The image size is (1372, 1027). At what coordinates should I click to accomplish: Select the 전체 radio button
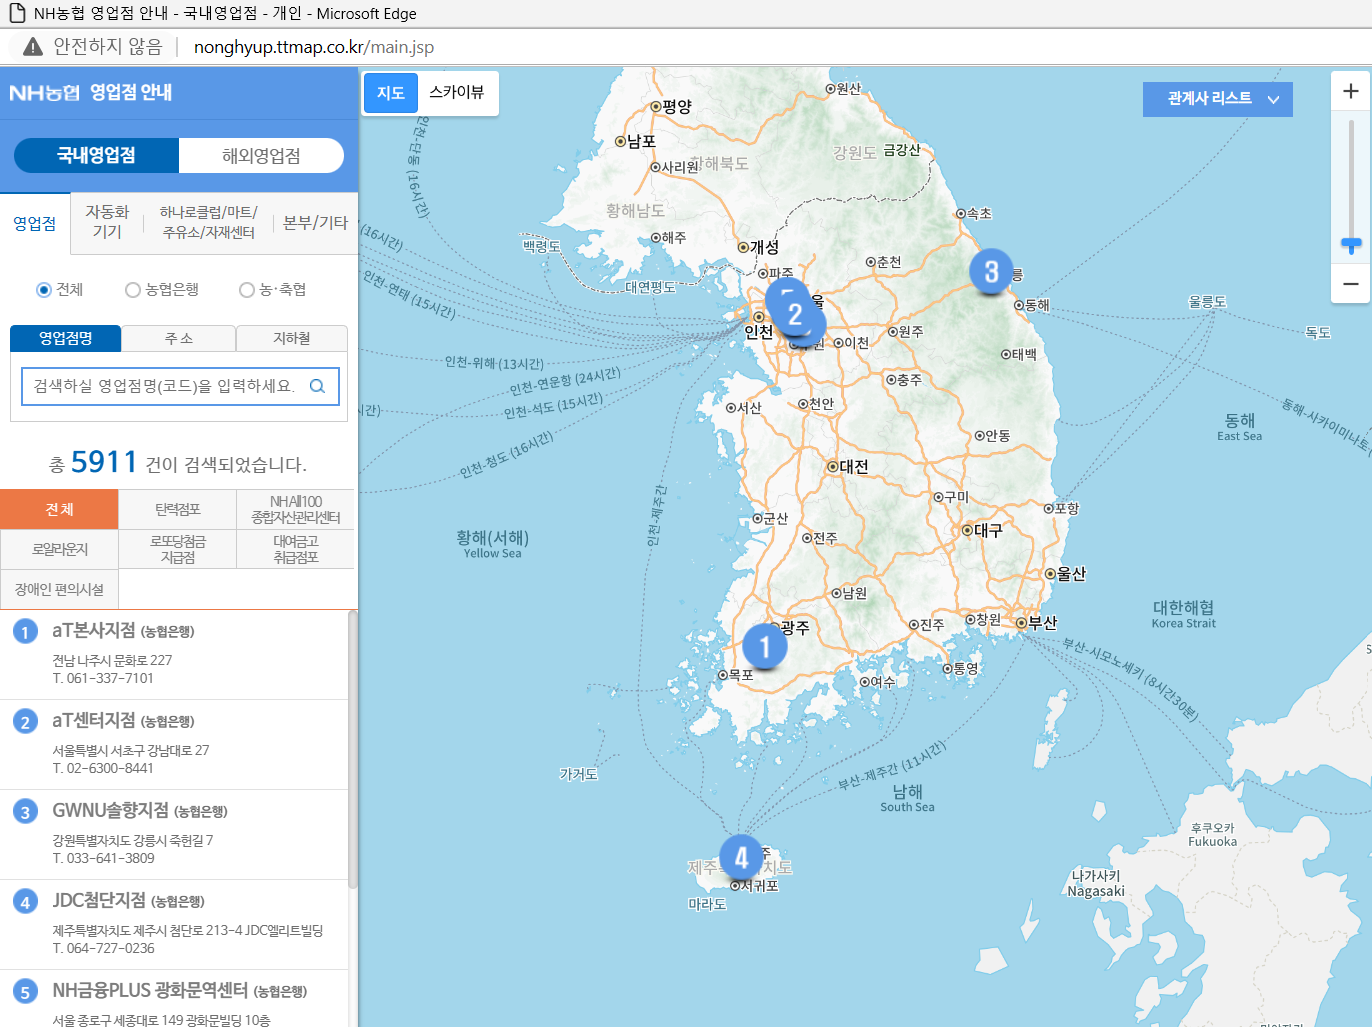pos(44,290)
